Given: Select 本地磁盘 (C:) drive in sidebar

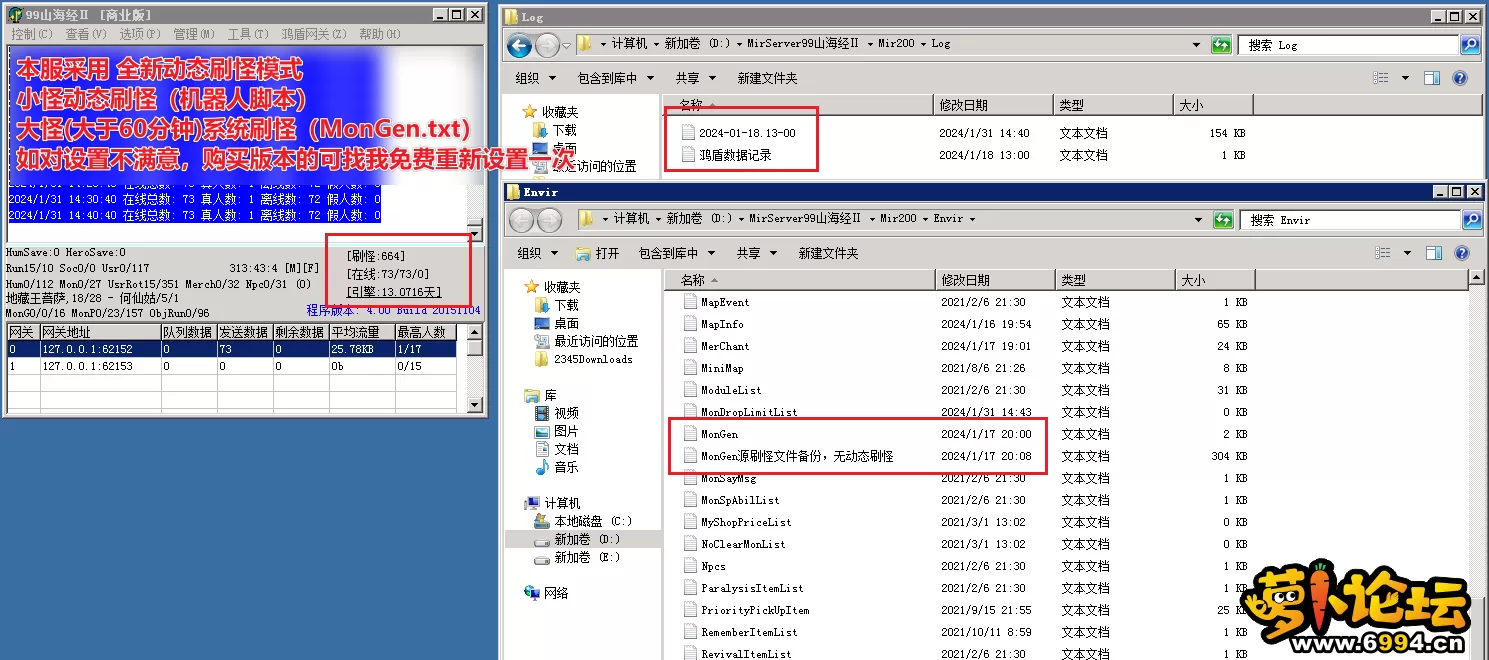Looking at the screenshot, I should coord(592,521).
